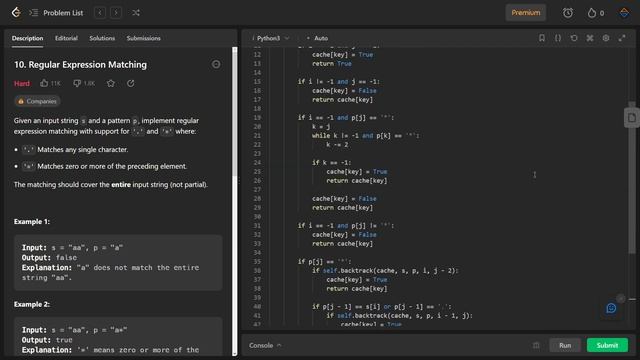Go to previous problem arrow
This screenshot has height=360, width=640.
click(100, 13)
